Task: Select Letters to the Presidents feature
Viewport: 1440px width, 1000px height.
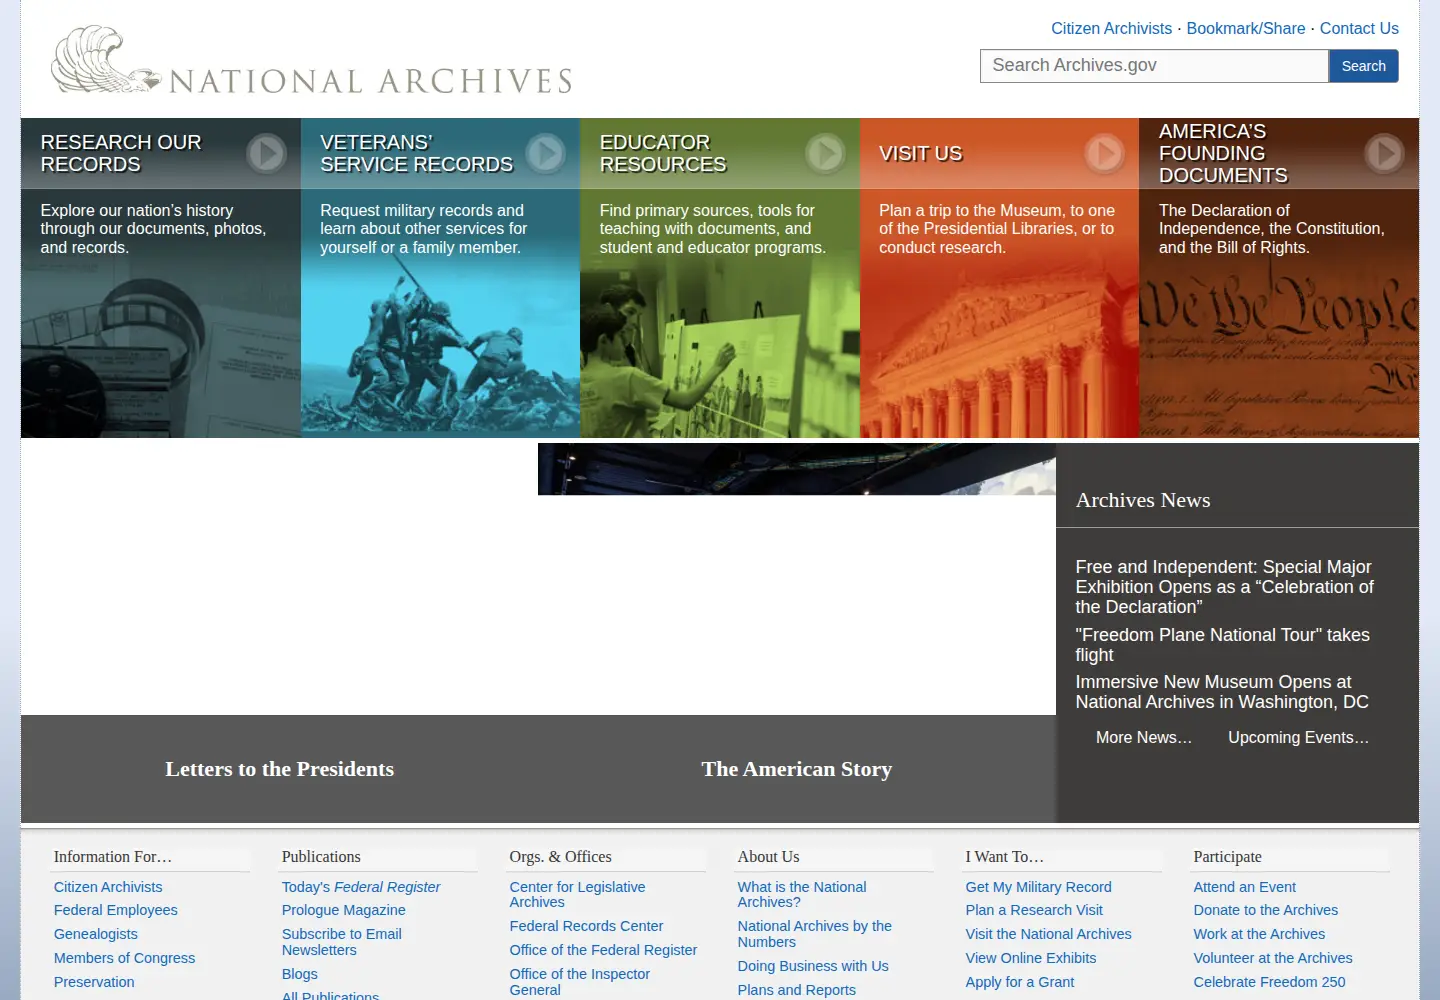Action: [279, 769]
